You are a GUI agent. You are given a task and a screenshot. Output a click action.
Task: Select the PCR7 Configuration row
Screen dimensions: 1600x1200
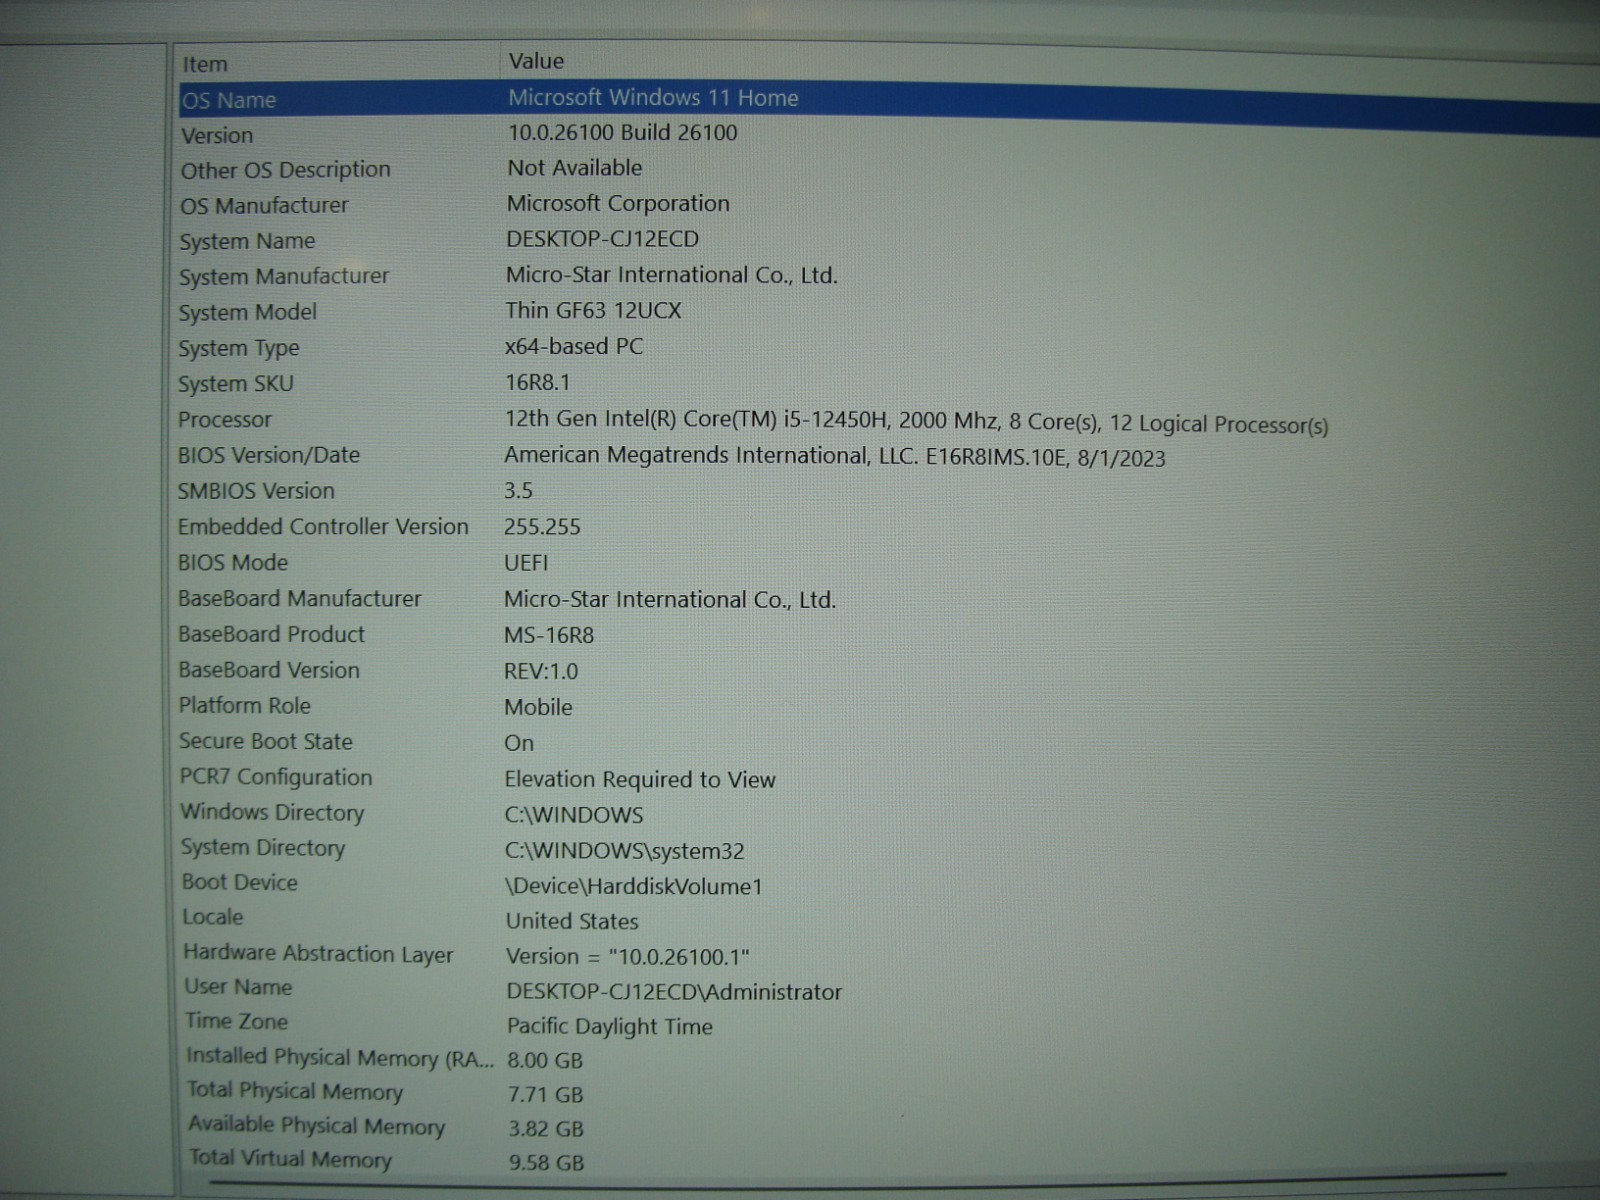(276, 778)
